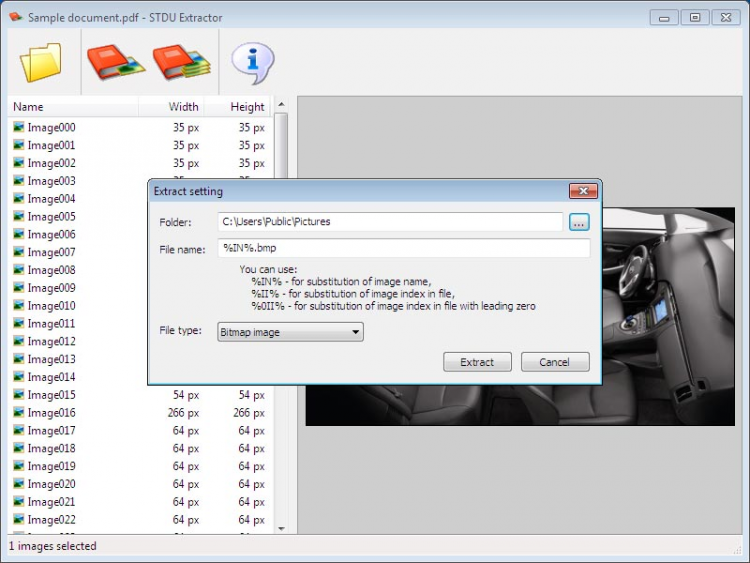Viewport: 750px width, 563px height.
Task: Select the Image009 row icon
Action: (19, 287)
